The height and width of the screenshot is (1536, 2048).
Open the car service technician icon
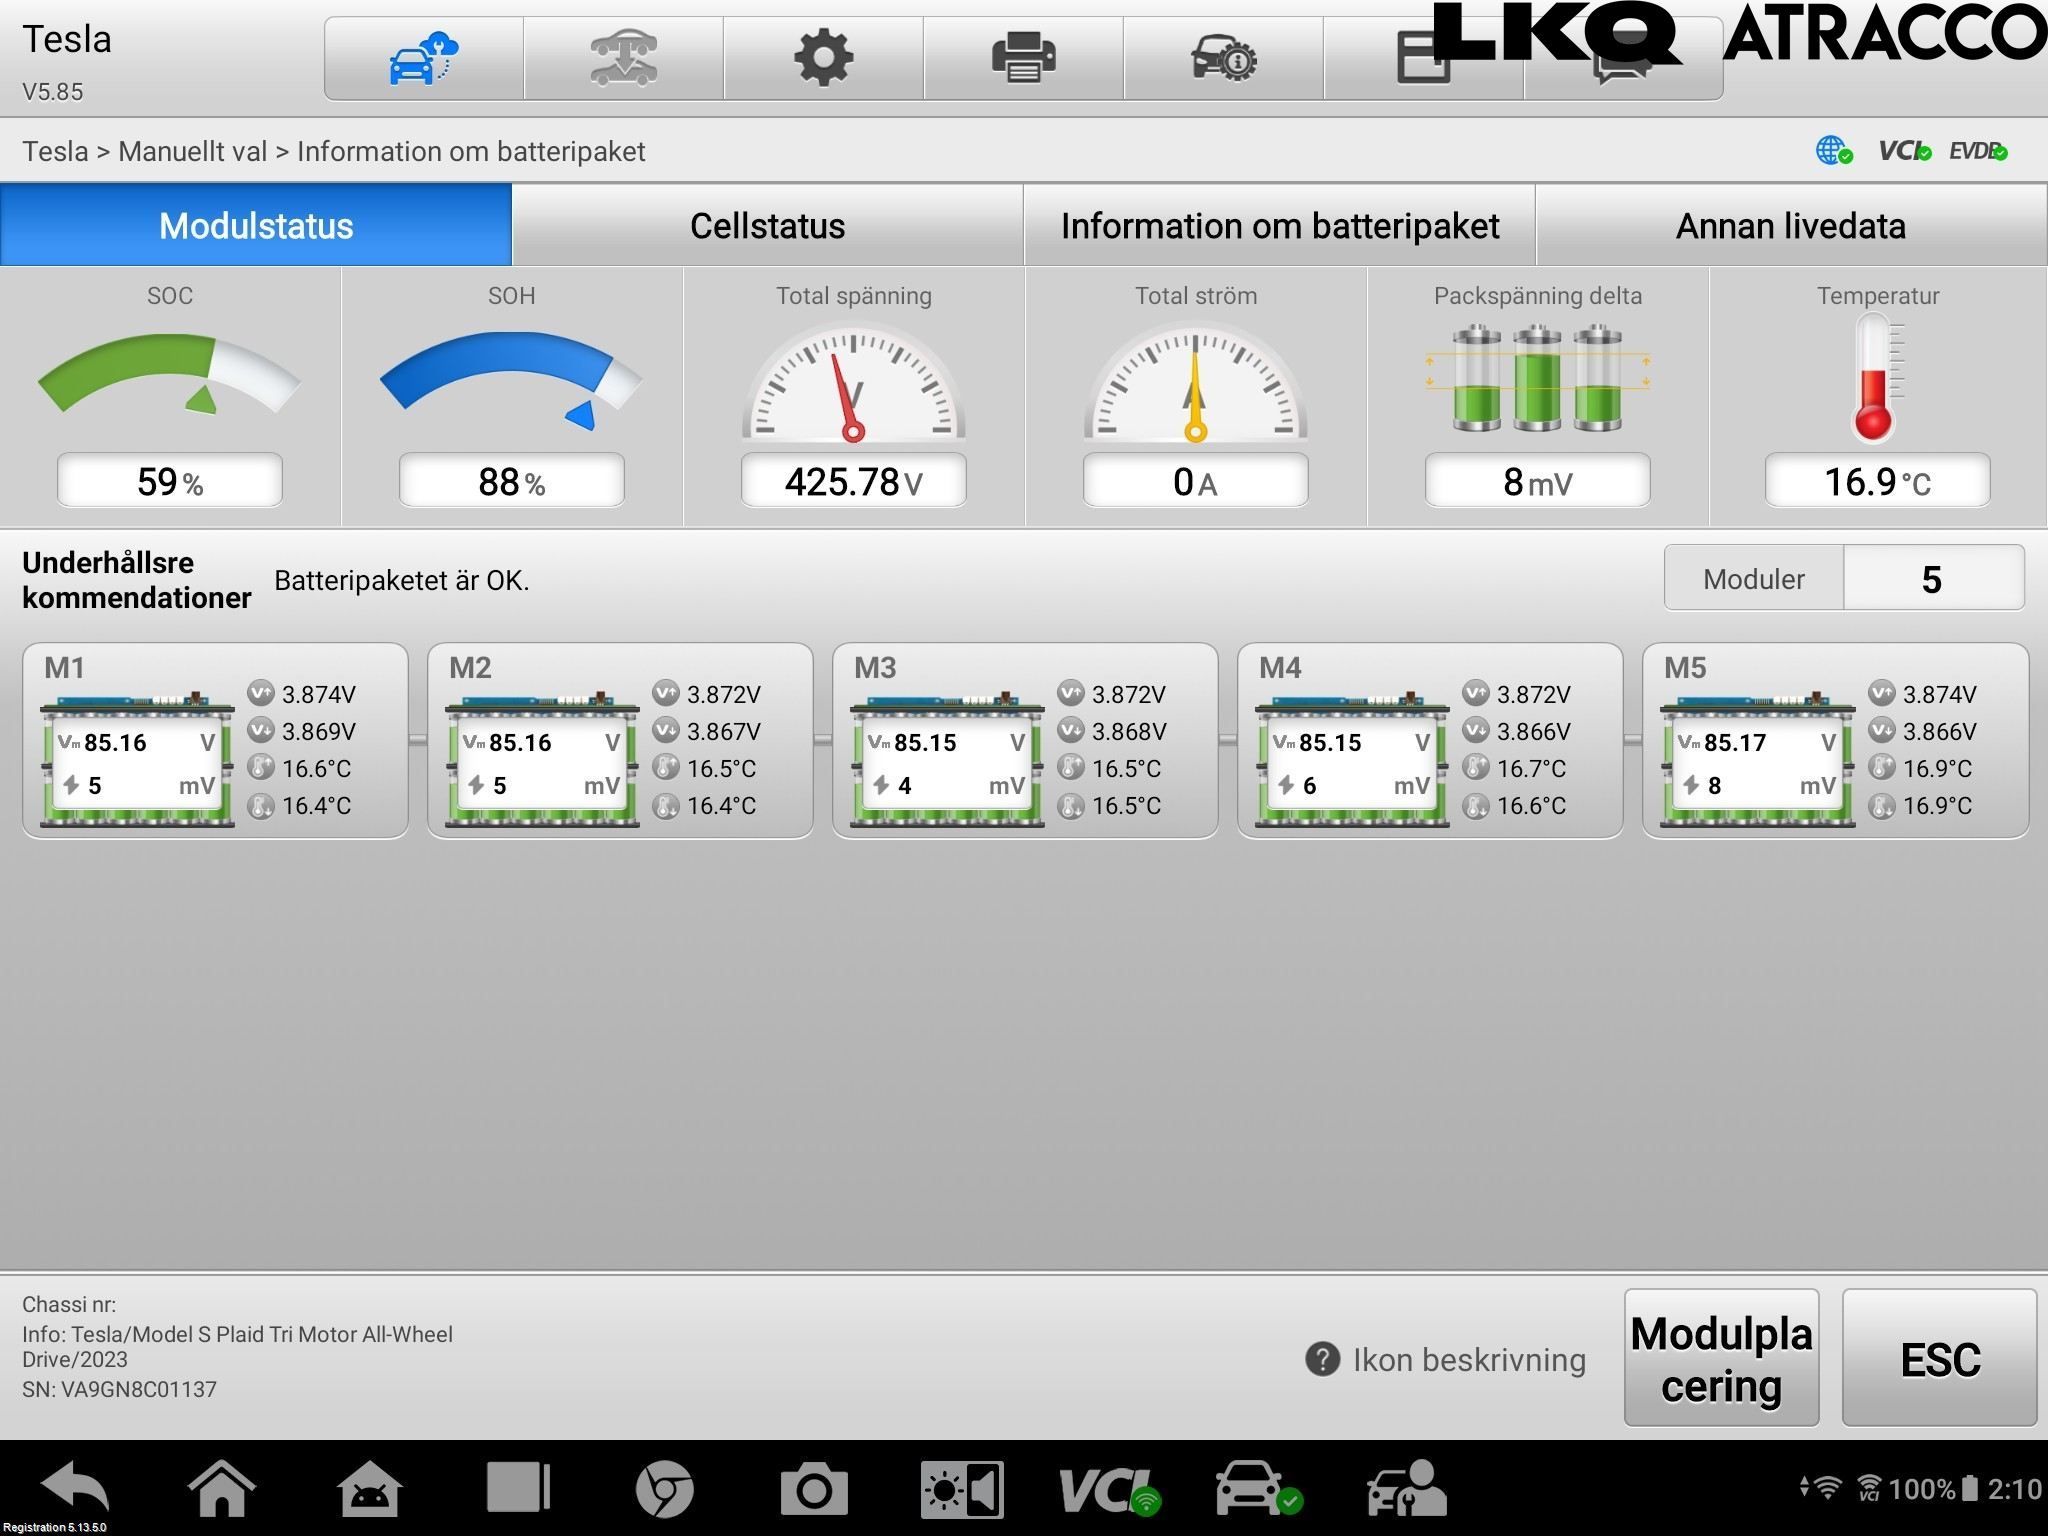[x=1406, y=1488]
